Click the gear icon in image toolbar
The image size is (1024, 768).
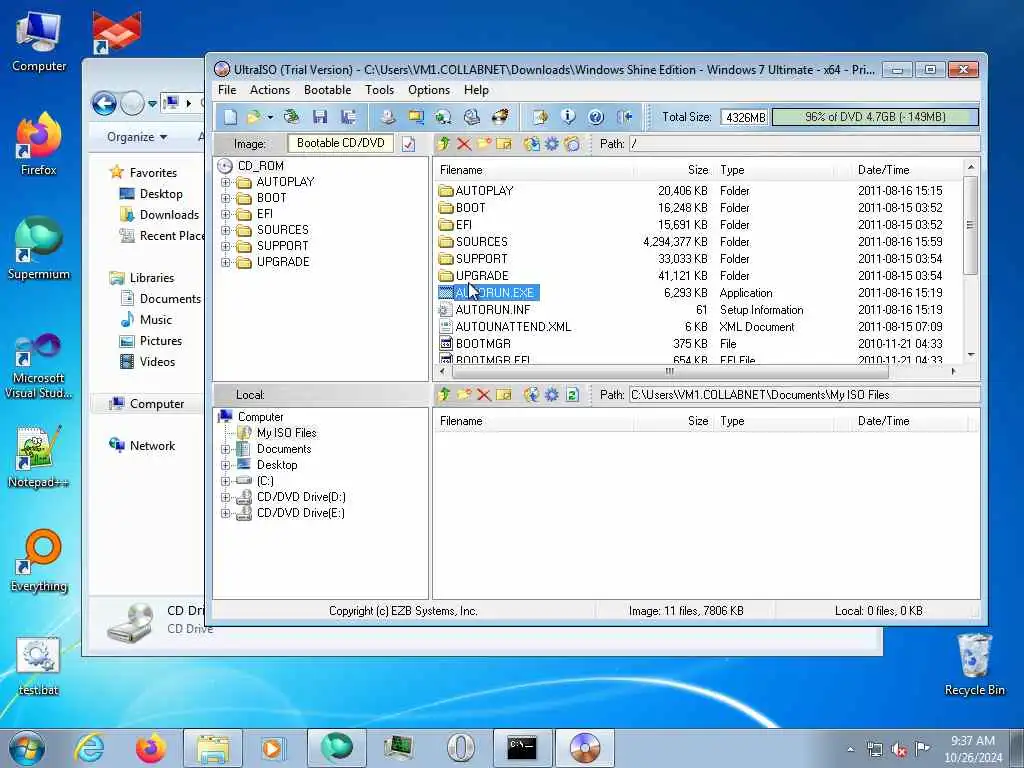tap(552, 144)
